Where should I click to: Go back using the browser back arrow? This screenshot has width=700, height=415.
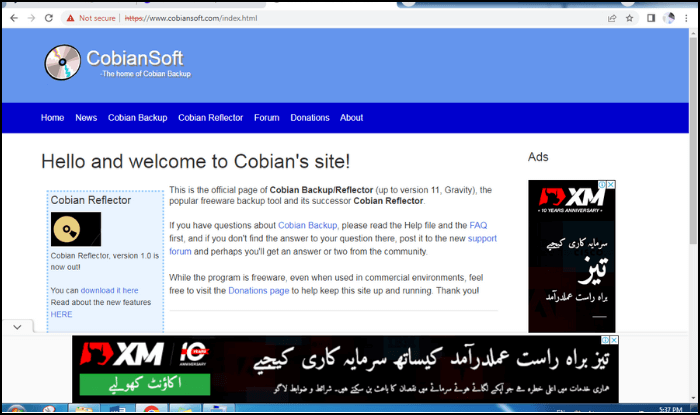tap(14, 18)
